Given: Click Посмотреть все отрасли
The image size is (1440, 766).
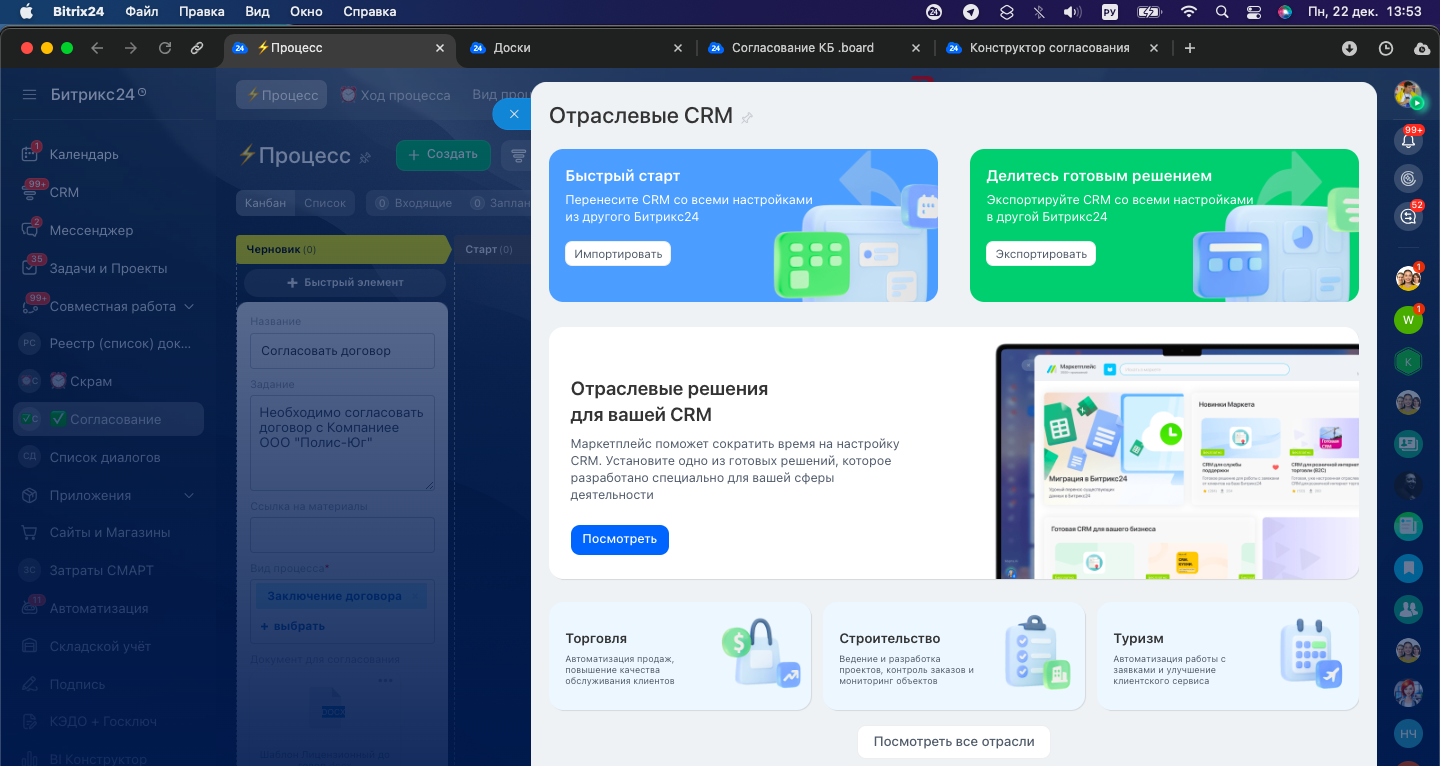Looking at the screenshot, I should (x=953, y=742).
